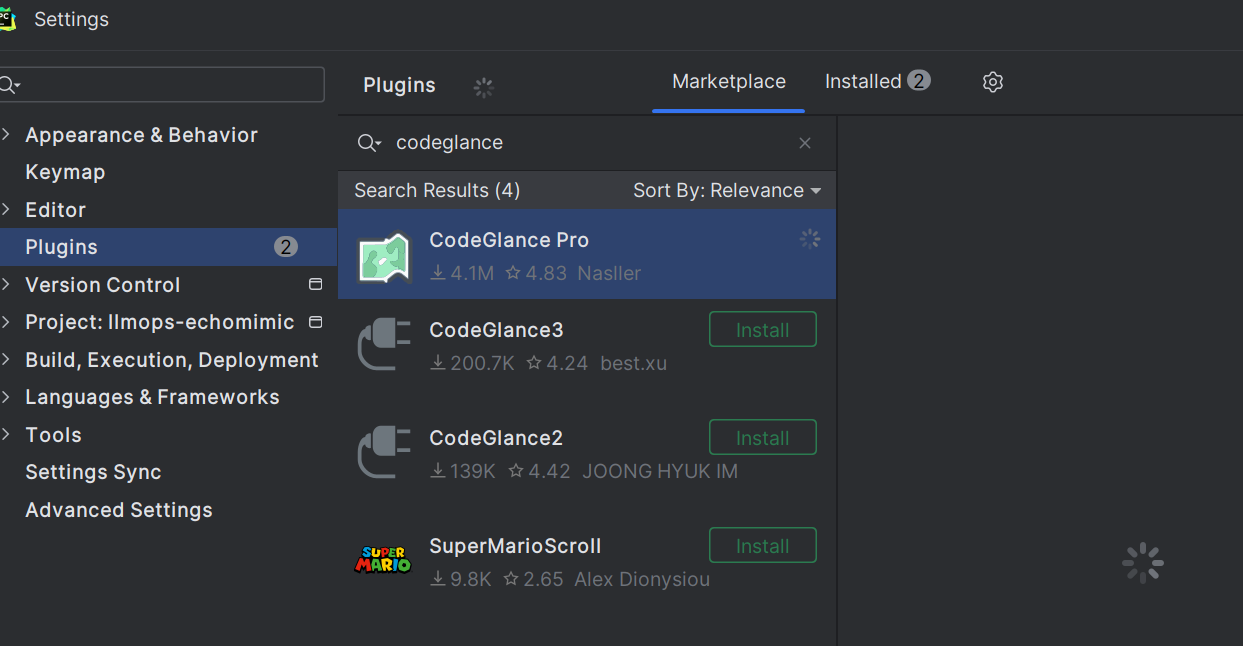Click Project llmops-echomimic project-level icon
The width and height of the screenshot is (1243, 646).
pos(315,322)
